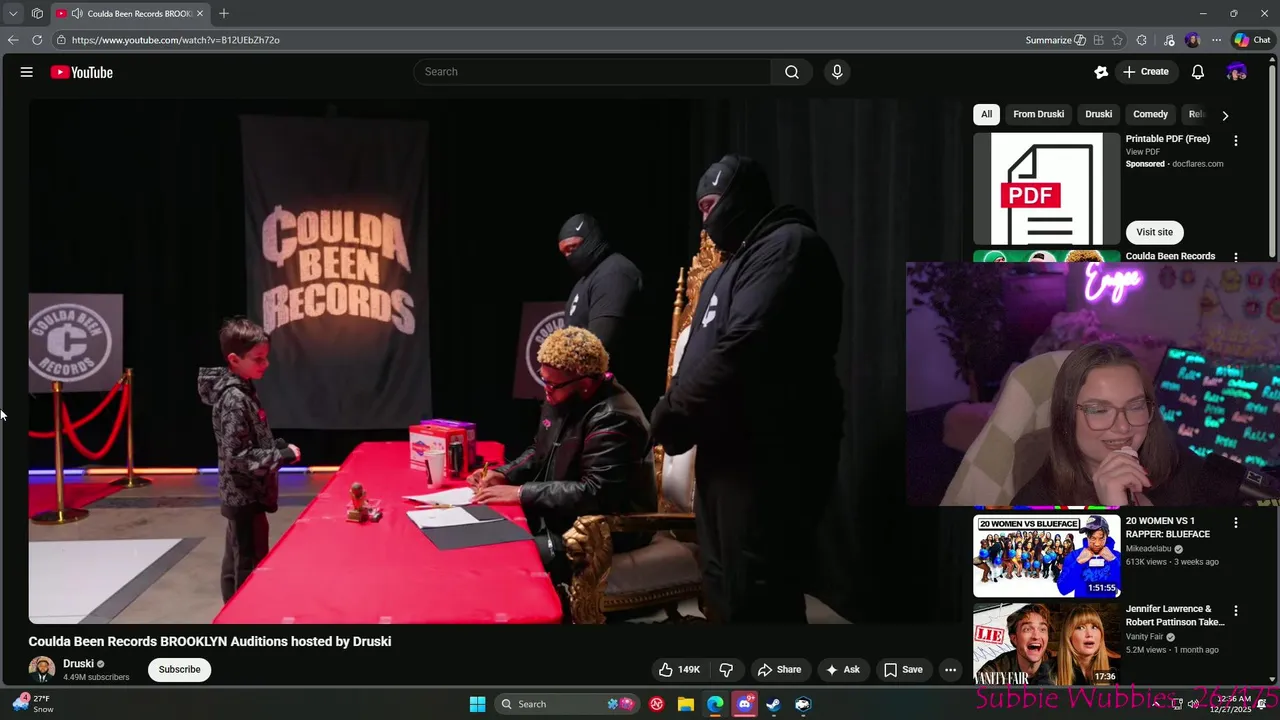
Task: Visit site for Printable PDF ad
Action: (1154, 232)
